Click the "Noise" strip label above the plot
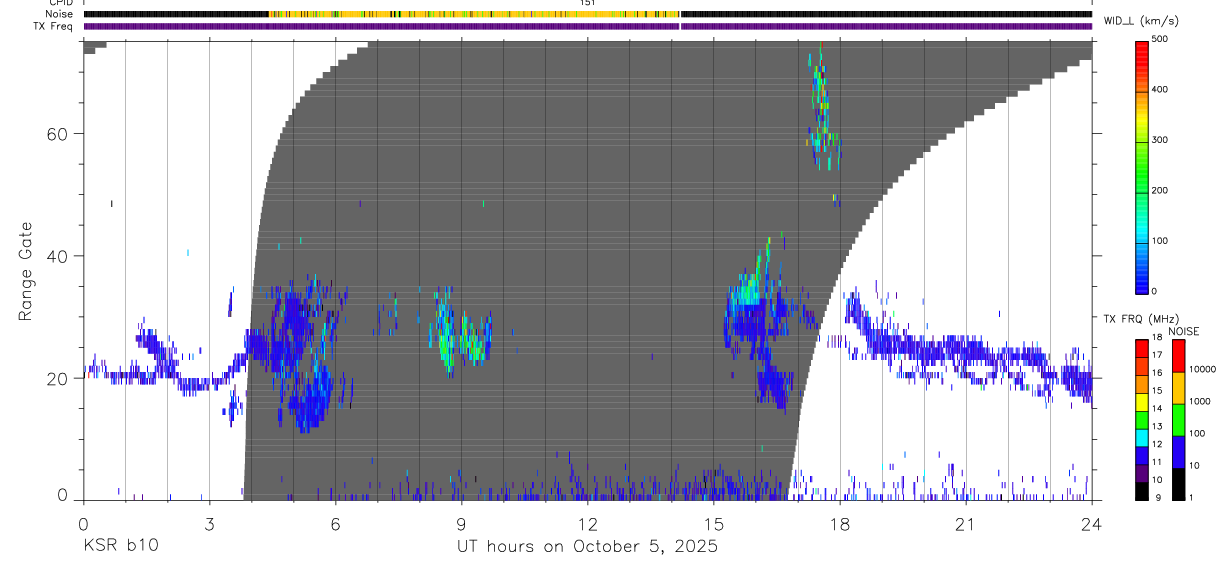Viewport: 1228px width, 567px height. [61, 14]
